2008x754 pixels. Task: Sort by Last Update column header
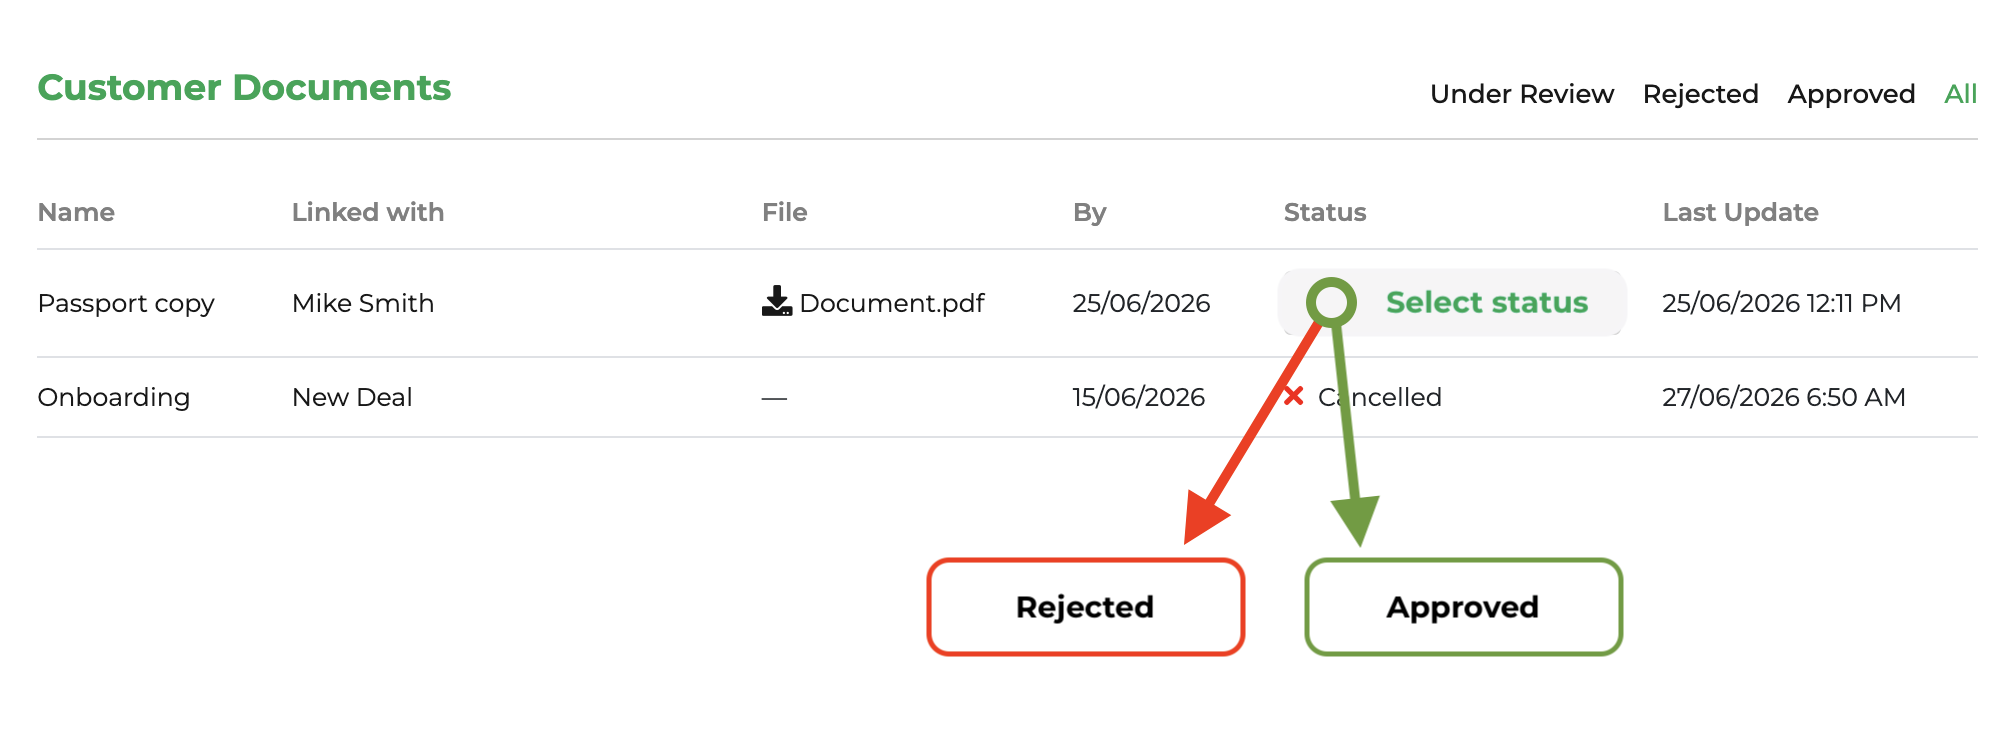1740,212
